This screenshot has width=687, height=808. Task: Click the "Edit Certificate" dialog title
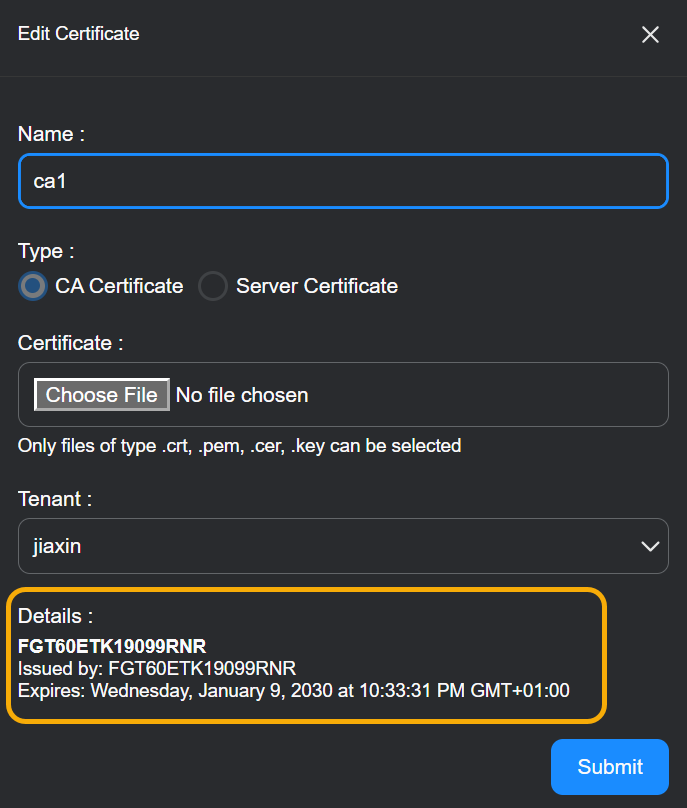tap(79, 34)
